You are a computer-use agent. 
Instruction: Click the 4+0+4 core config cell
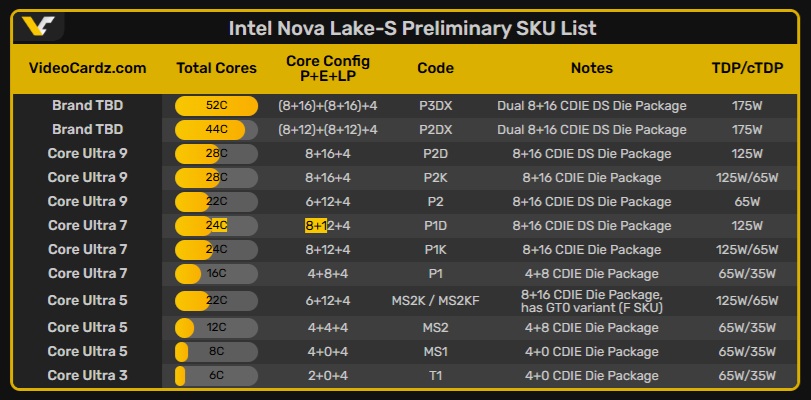pos(328,351)
